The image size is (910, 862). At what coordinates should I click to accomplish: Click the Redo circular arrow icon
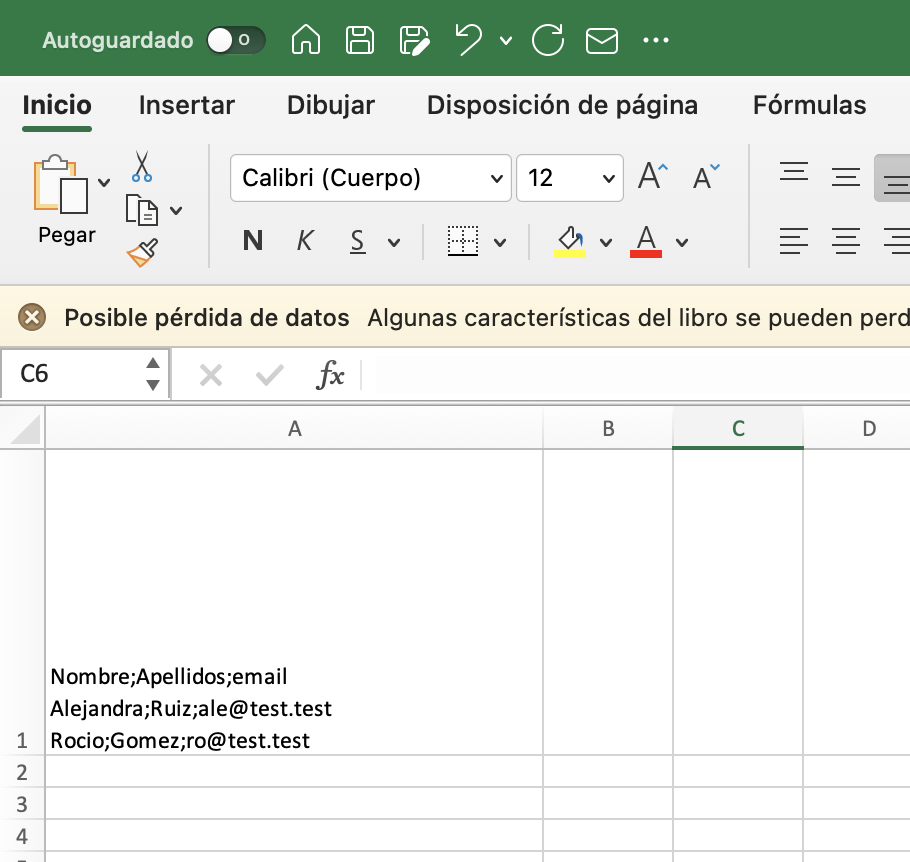pyautogui.click(x=547, y=40)
